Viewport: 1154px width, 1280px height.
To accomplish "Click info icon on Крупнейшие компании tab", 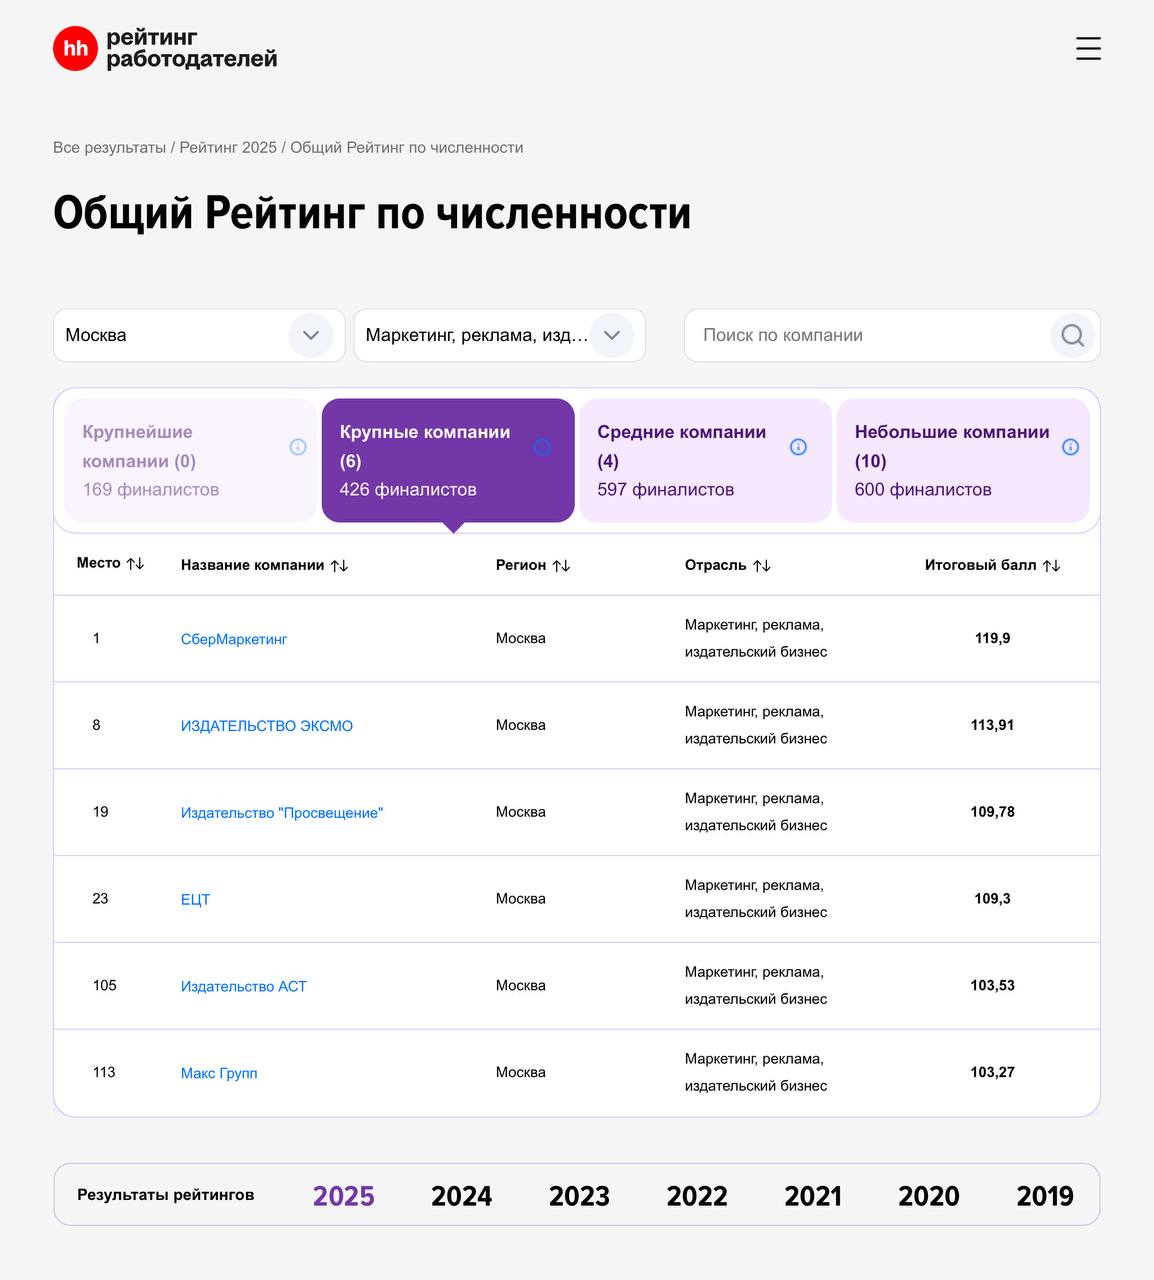I will point(298,447).
